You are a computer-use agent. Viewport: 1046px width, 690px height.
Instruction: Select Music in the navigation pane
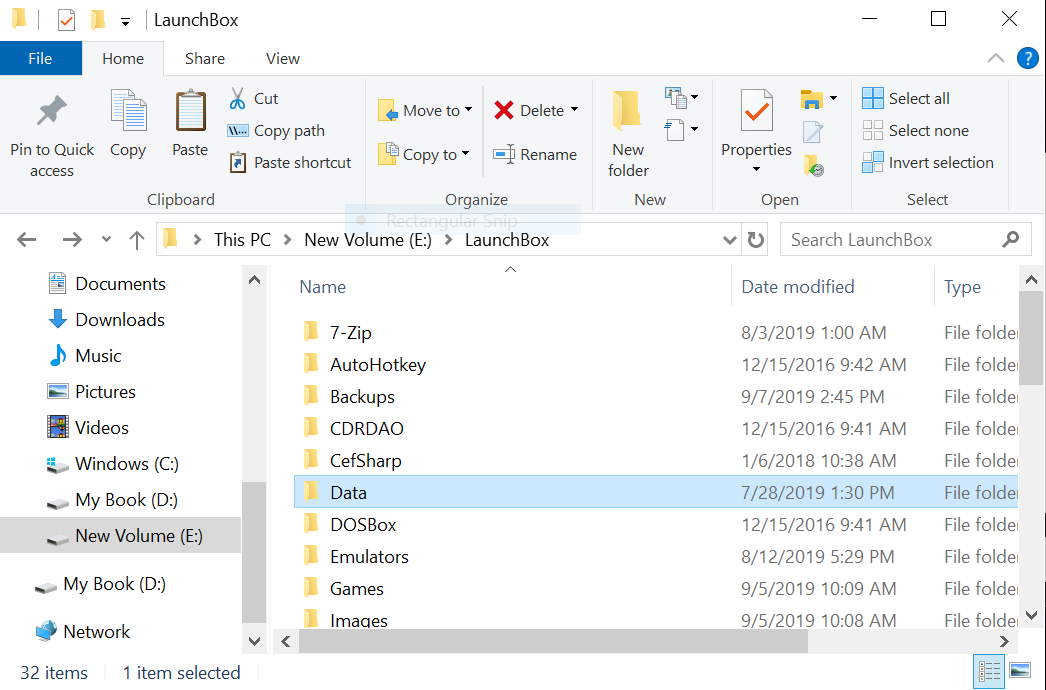85,356
